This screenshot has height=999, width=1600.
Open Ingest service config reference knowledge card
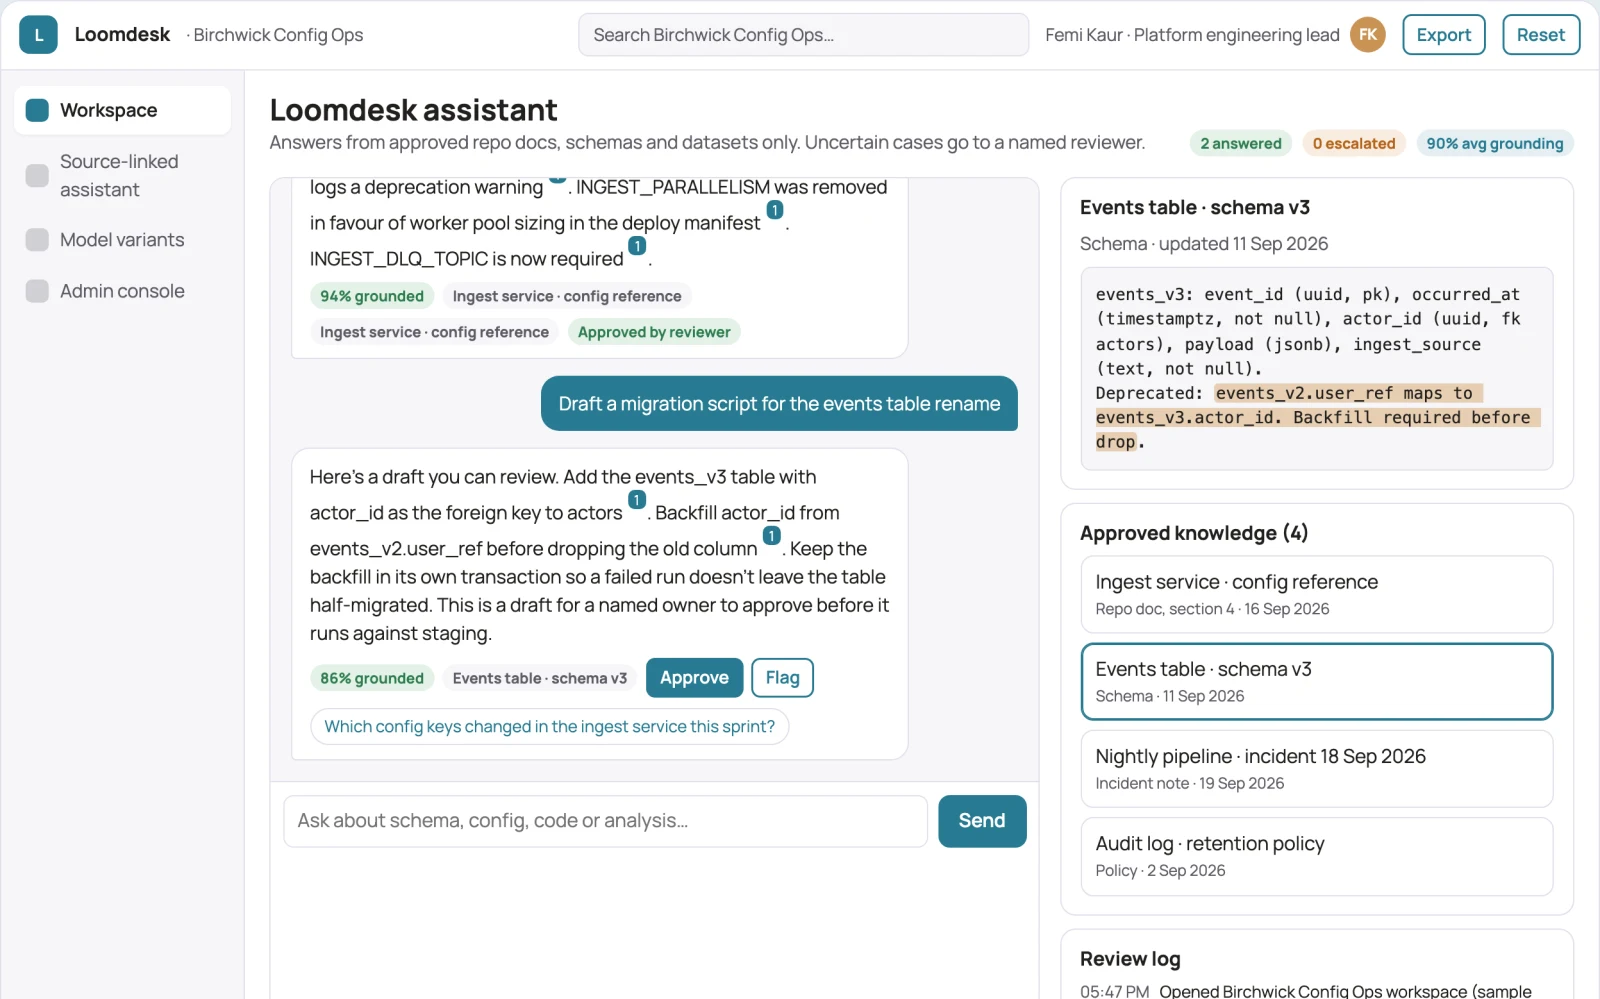click(x=1316, y=594)
